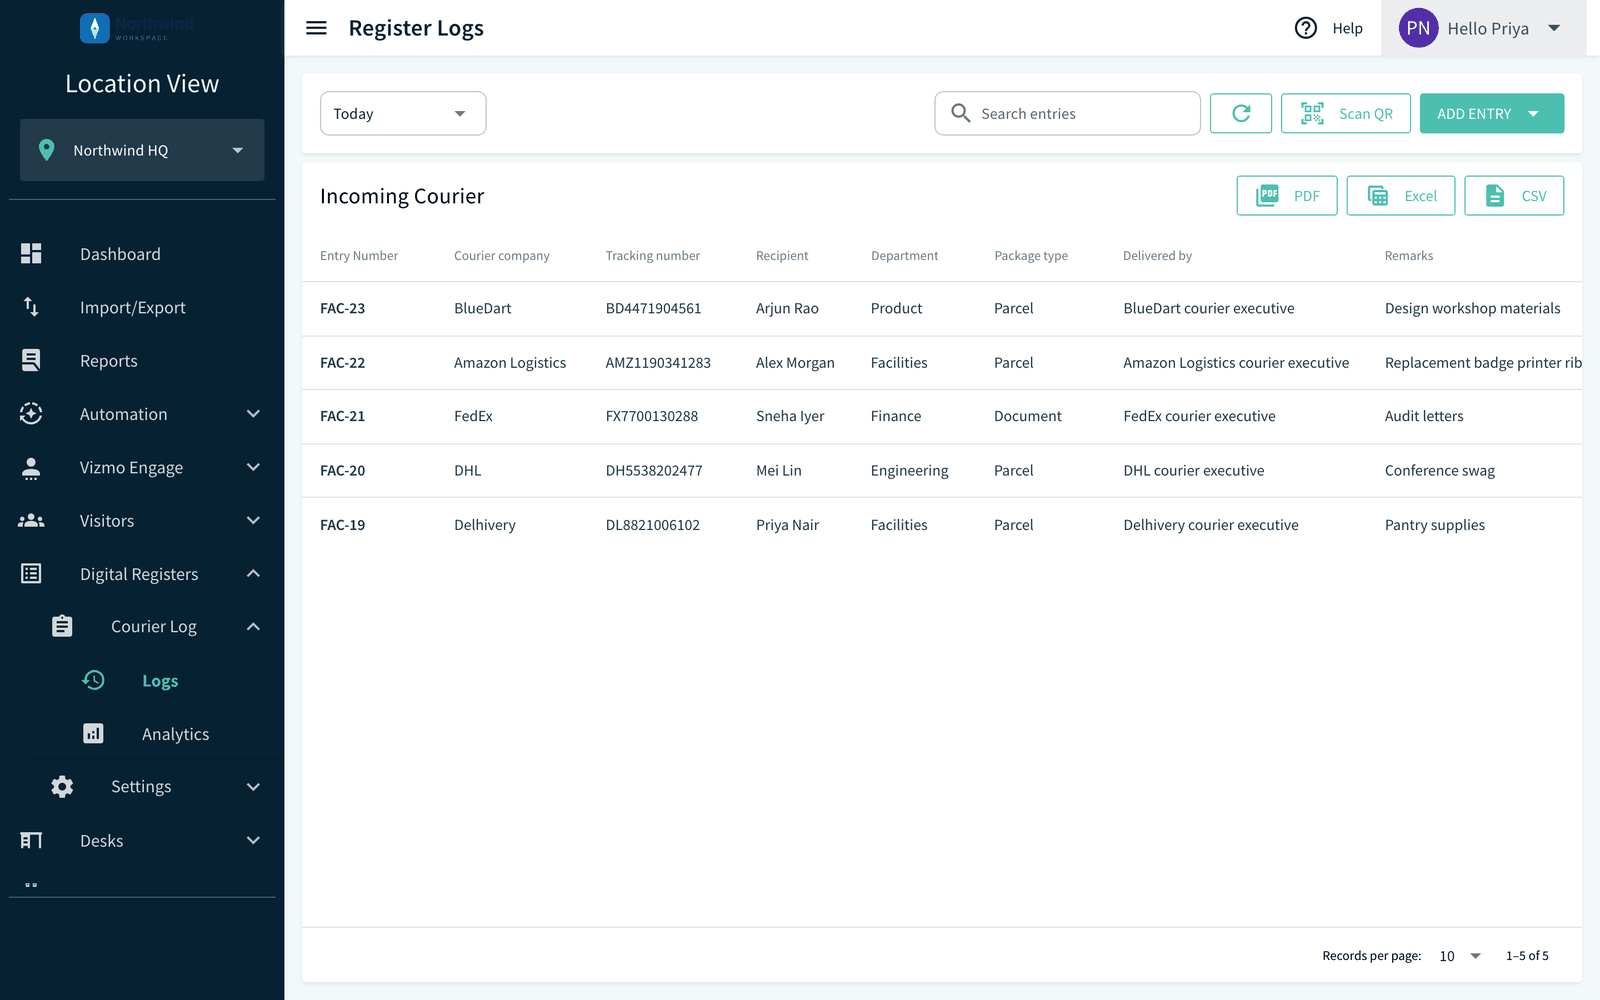Click the Vizmo Engage person icon
Image resolution: width=1600 pixels, height=1000 pixels.
31,467
